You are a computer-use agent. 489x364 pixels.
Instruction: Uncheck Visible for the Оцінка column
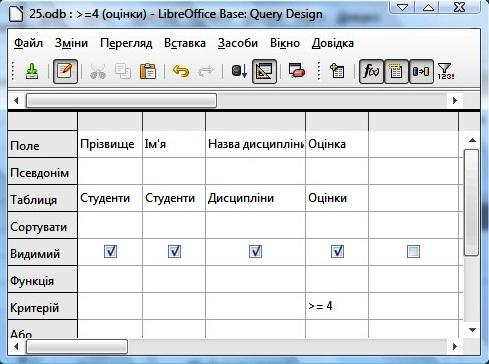337,251
